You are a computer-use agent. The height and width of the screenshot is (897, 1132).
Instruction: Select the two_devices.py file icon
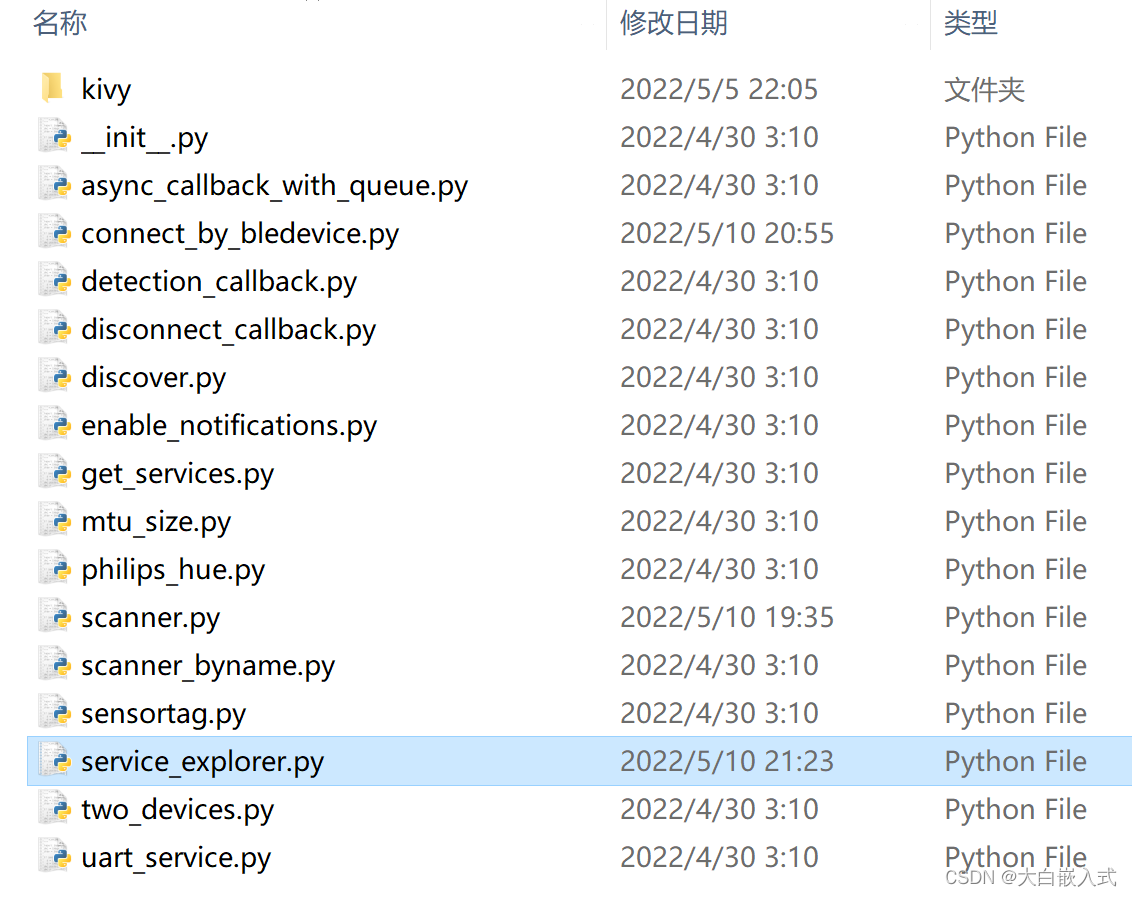pos(55,809)
